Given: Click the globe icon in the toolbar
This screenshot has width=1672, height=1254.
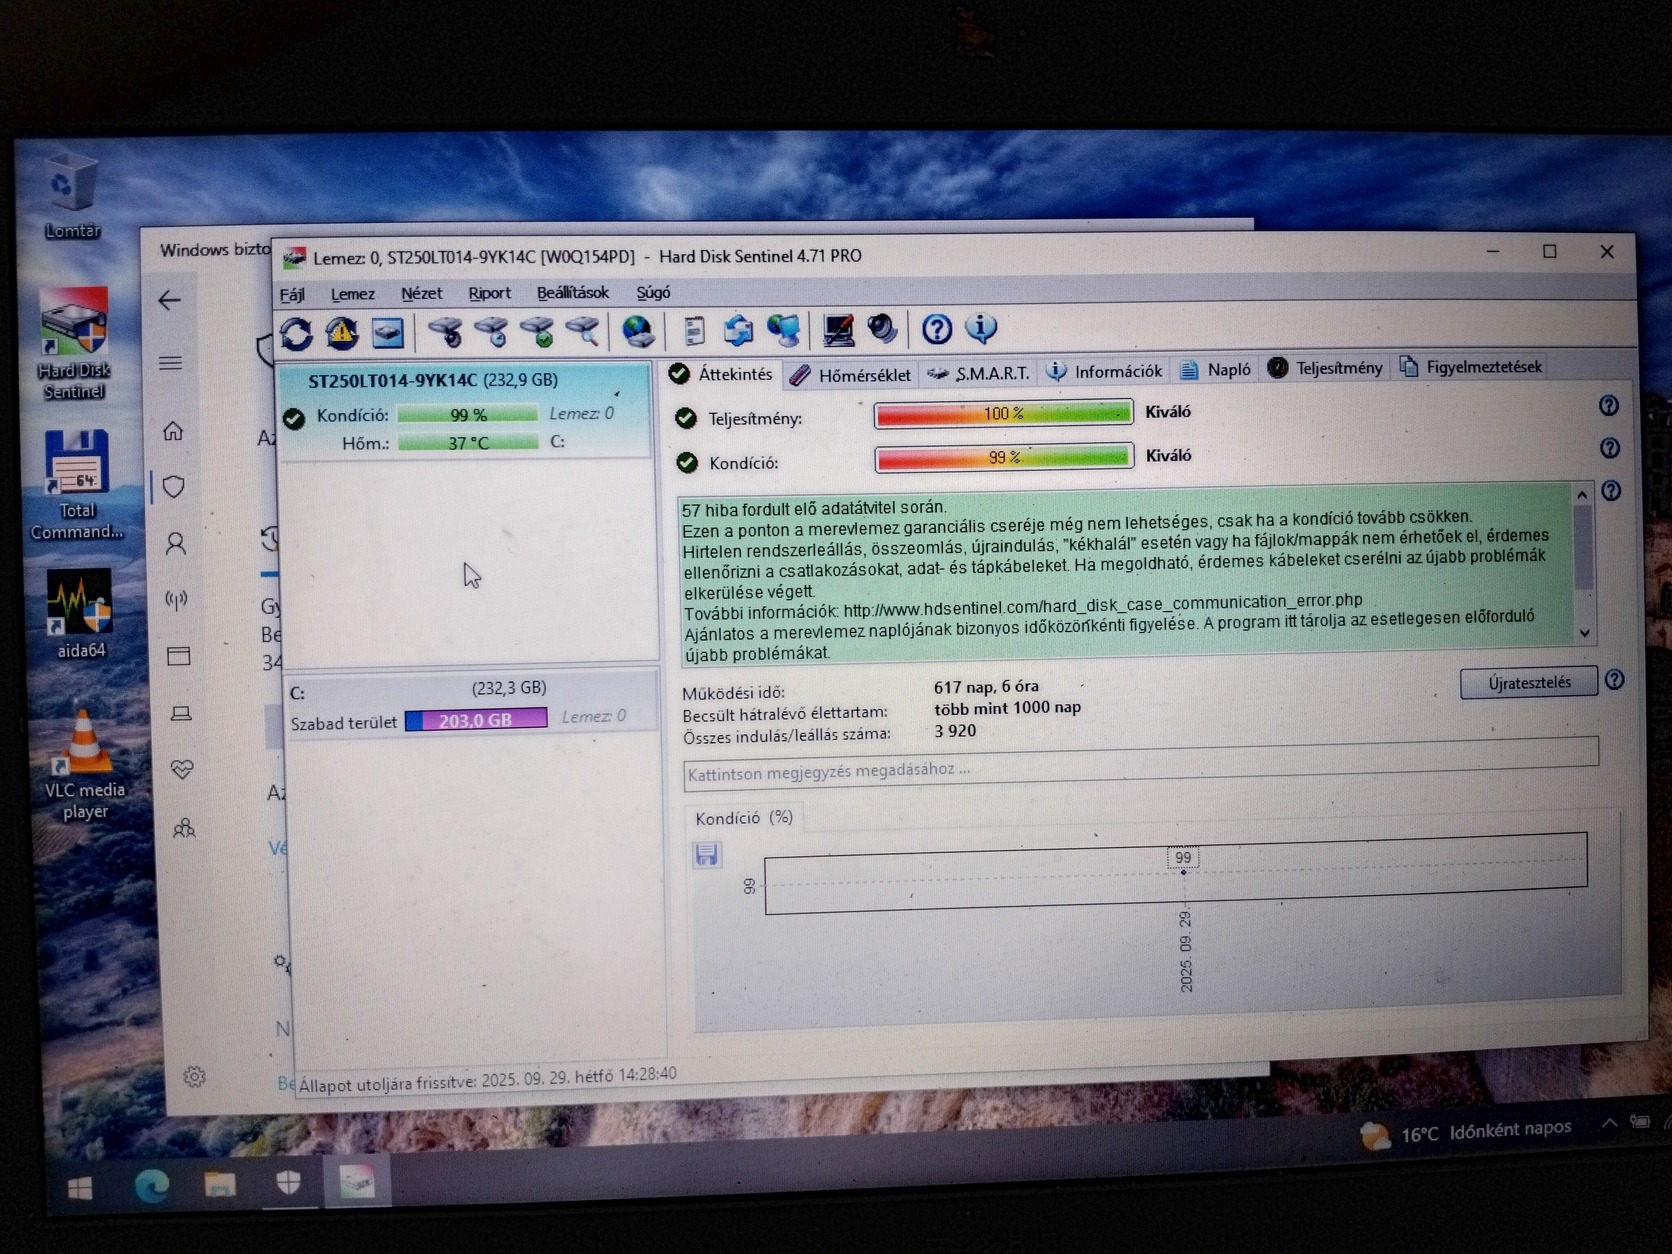Looking at the screenshot, I should pyautogui.click(x=637, y=330).
